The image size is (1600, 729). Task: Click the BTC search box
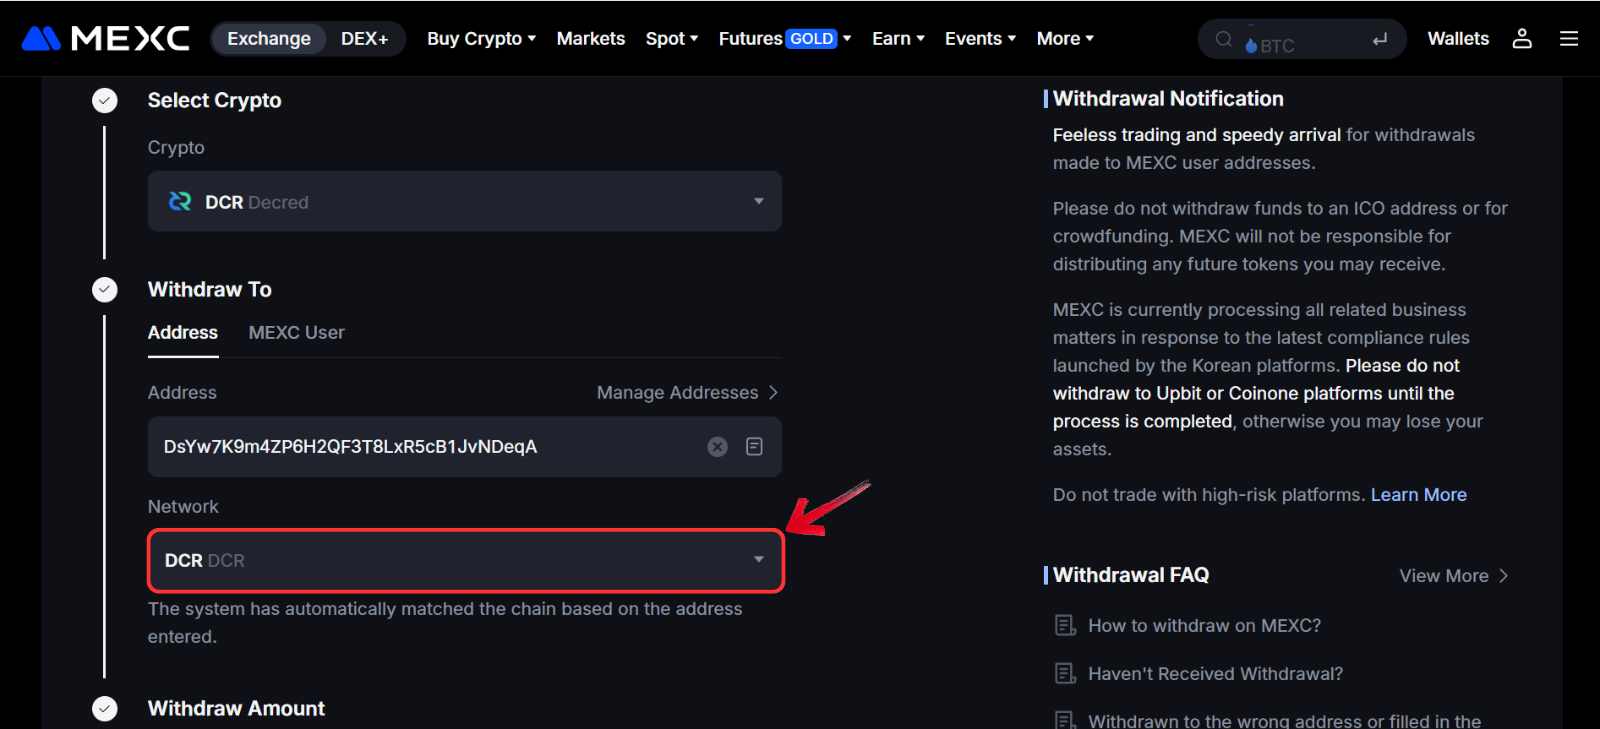coord(1302,39)
